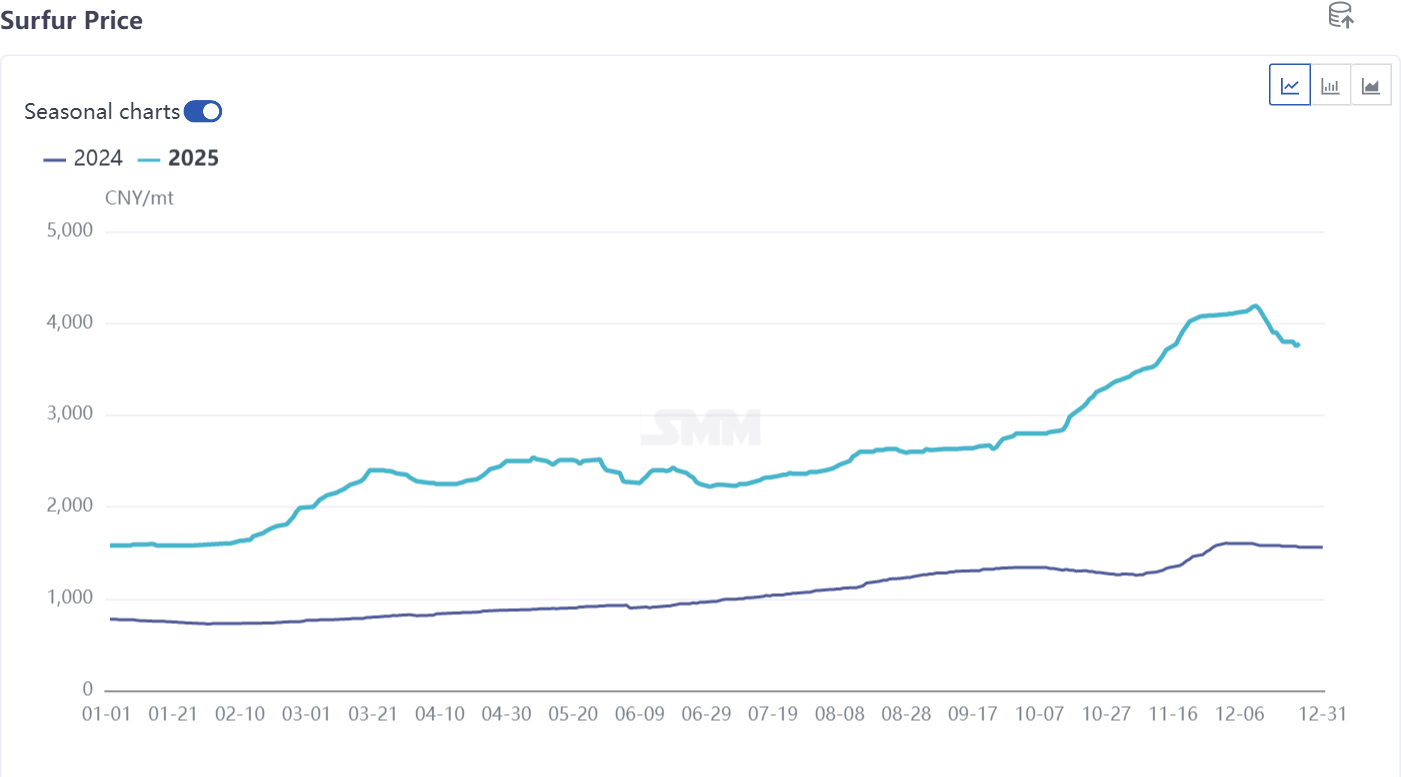The image size is (1401, 777).
Task: Click the 5,000 y-axis value label
Action: coord(71,231)
